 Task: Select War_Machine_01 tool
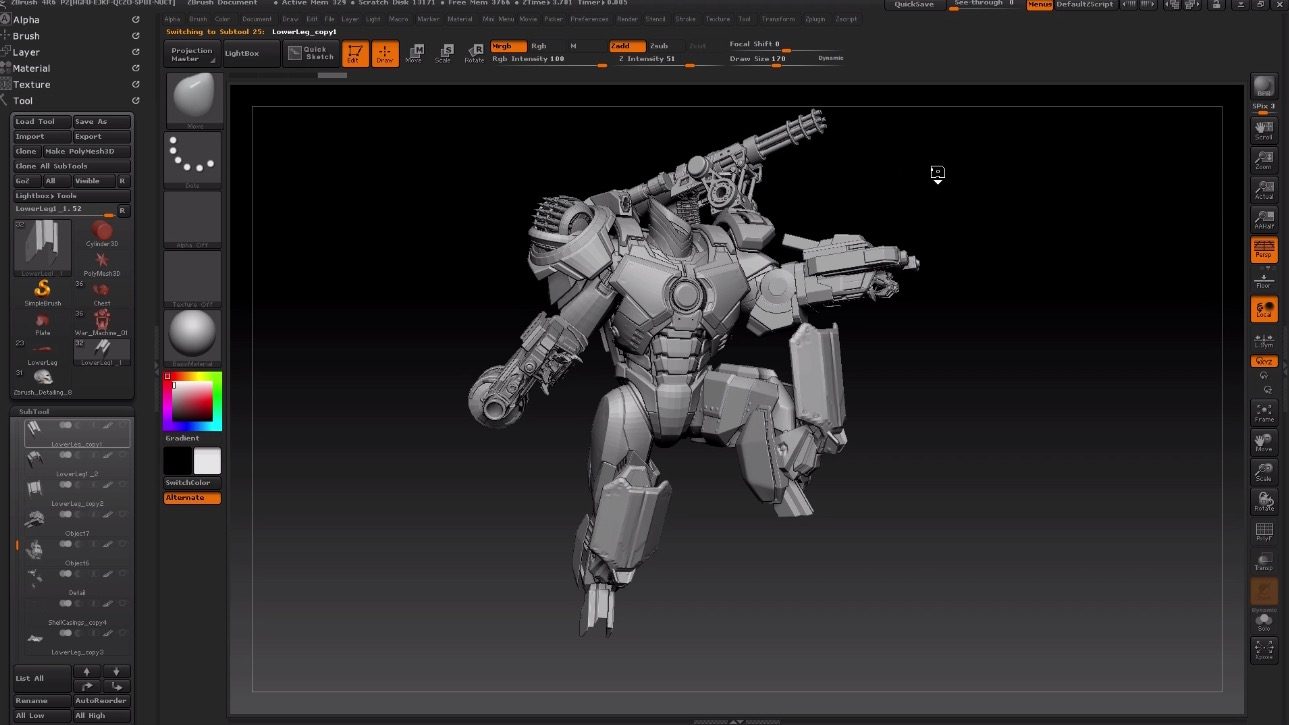click(x=101, y=321)
